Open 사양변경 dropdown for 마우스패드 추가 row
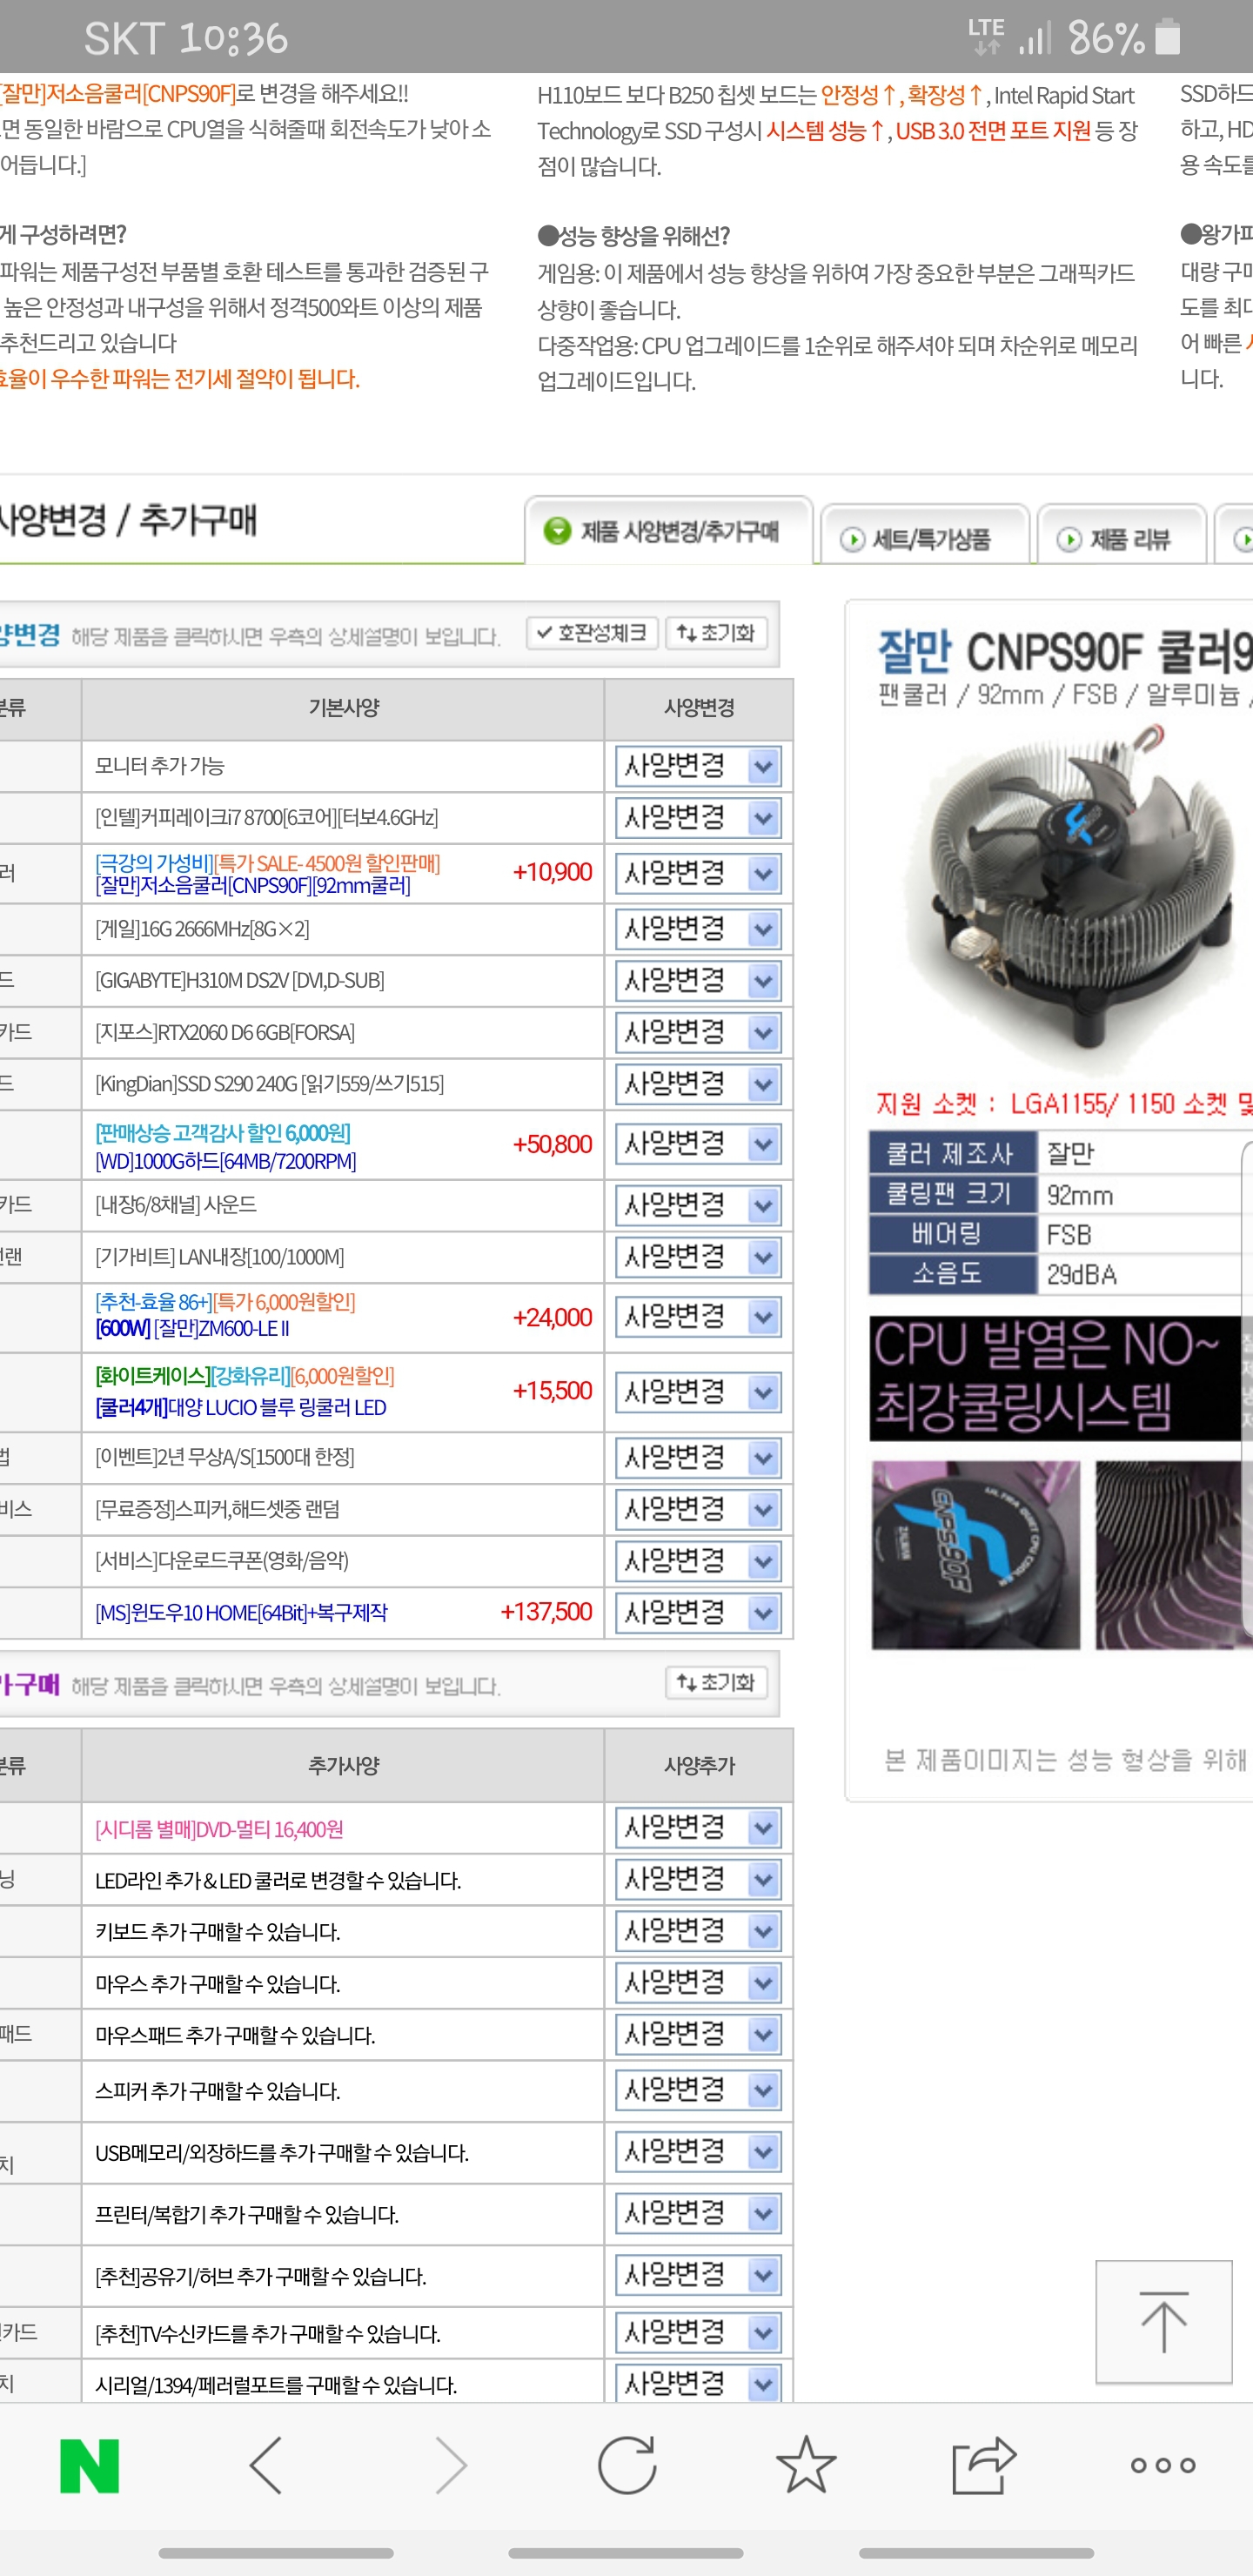The image size is (1253, 2576). pos(698,2034)
